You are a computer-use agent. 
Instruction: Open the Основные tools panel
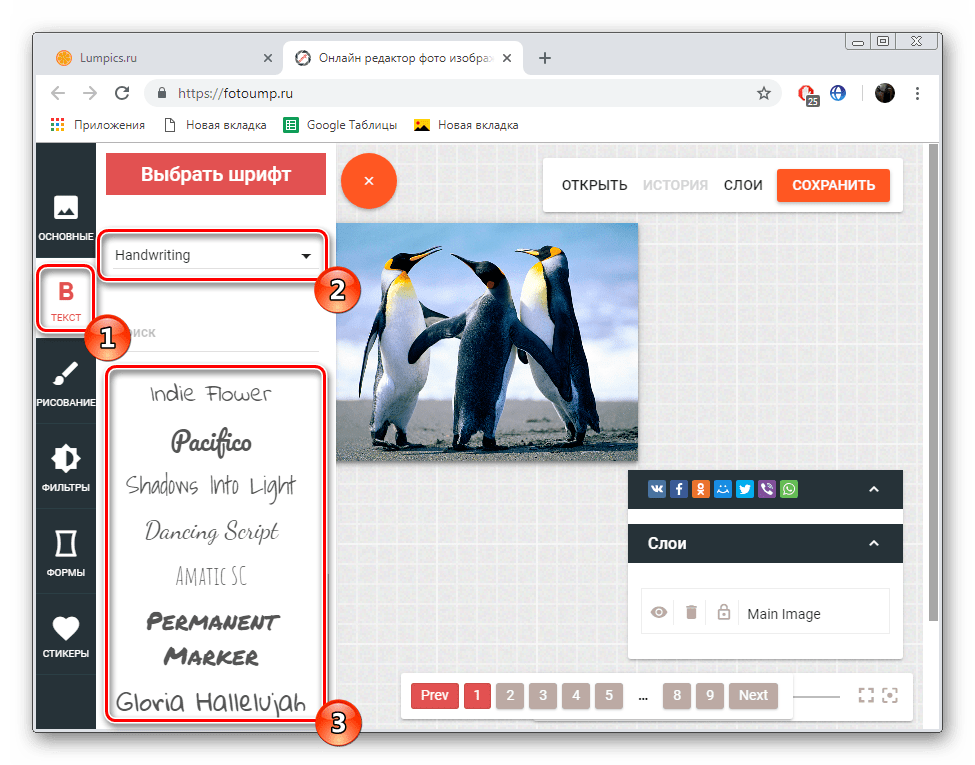[66, 217]
